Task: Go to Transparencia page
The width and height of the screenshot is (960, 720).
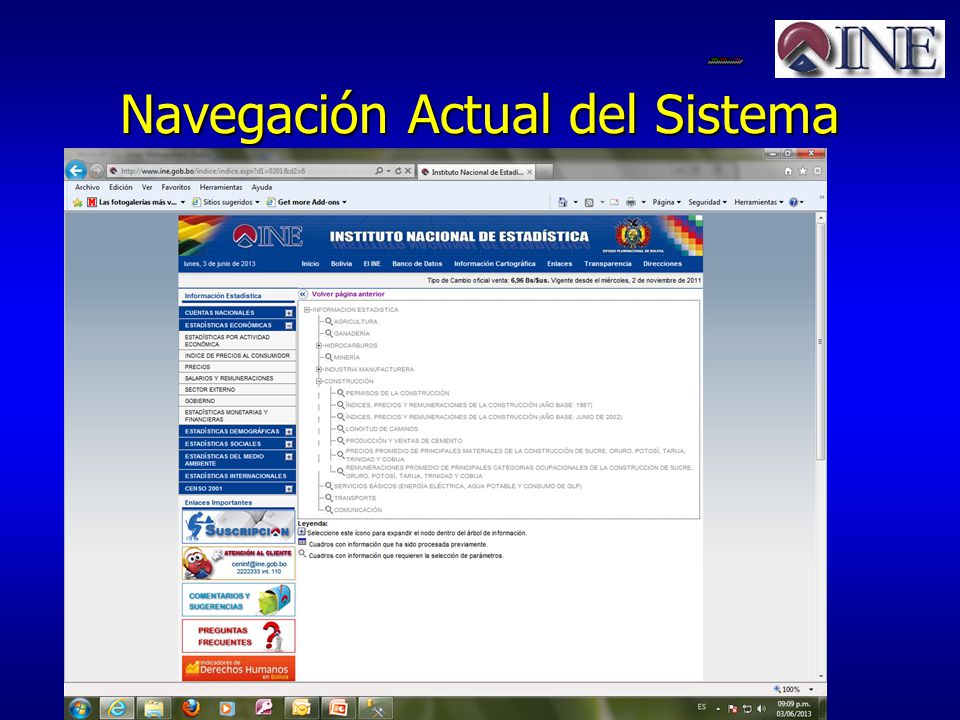Action: click(x=607, y=264)
